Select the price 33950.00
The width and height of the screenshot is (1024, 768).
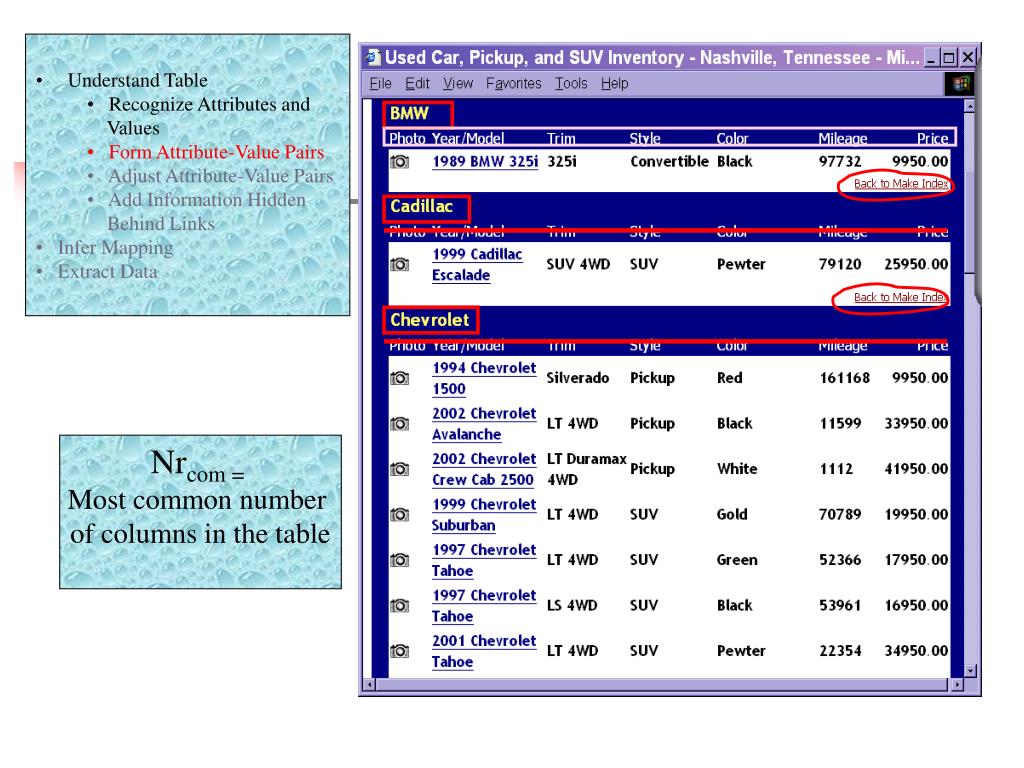916,424
